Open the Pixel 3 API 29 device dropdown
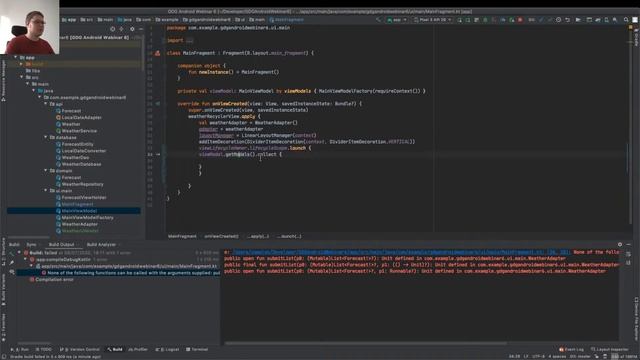 pos(433,20)
